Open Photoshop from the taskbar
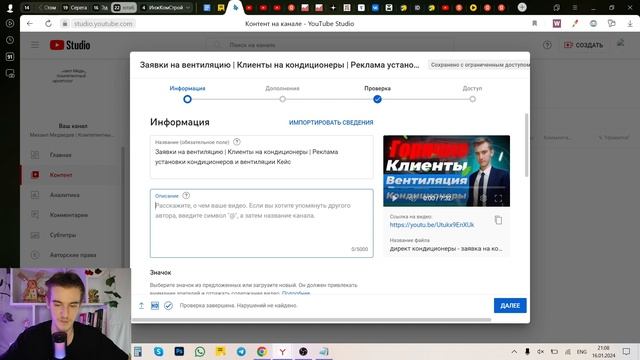Image resolution: width=640 pixels, height=360 pixels. (x=179, y=351)
